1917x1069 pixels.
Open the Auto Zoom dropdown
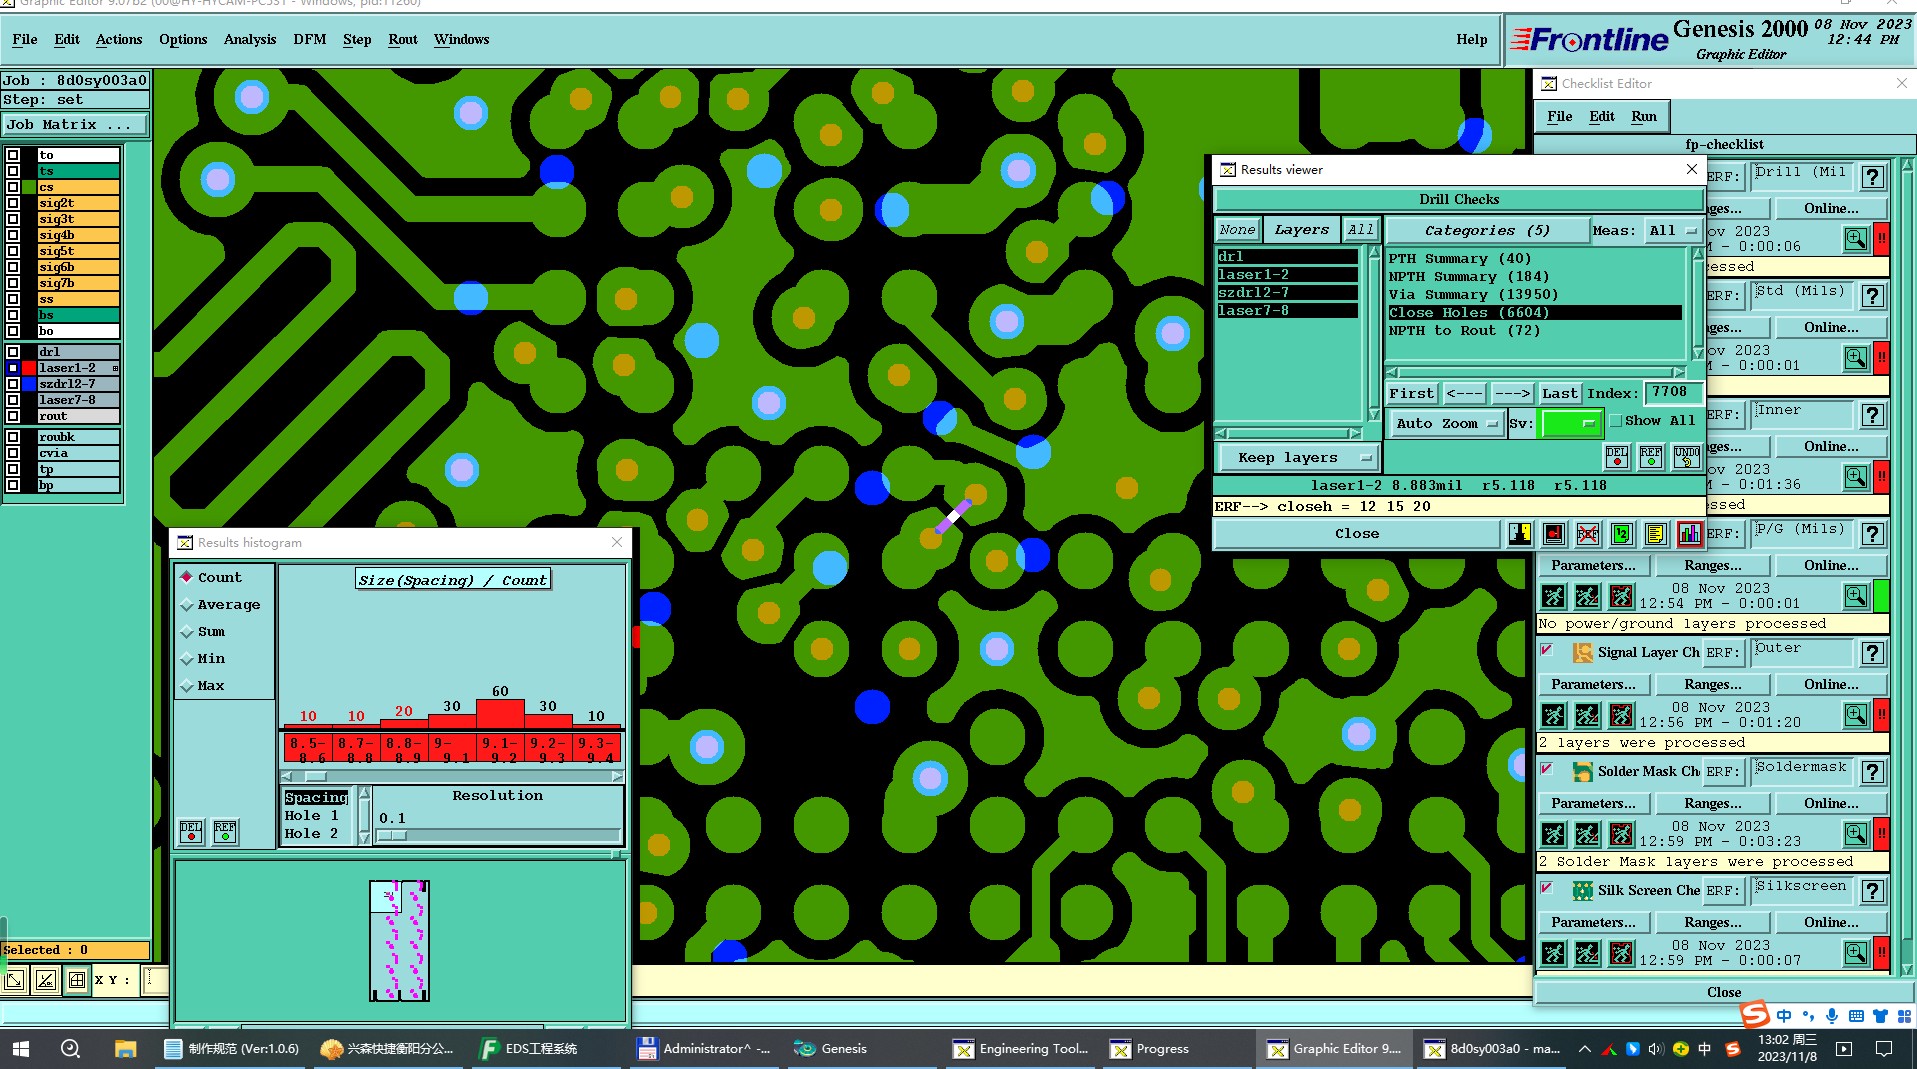point(1446,423)
